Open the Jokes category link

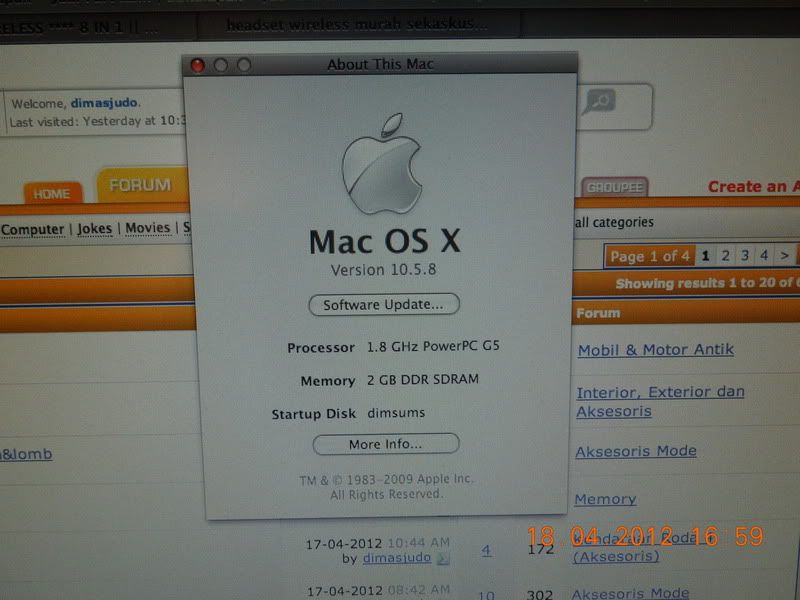[94, 228]
